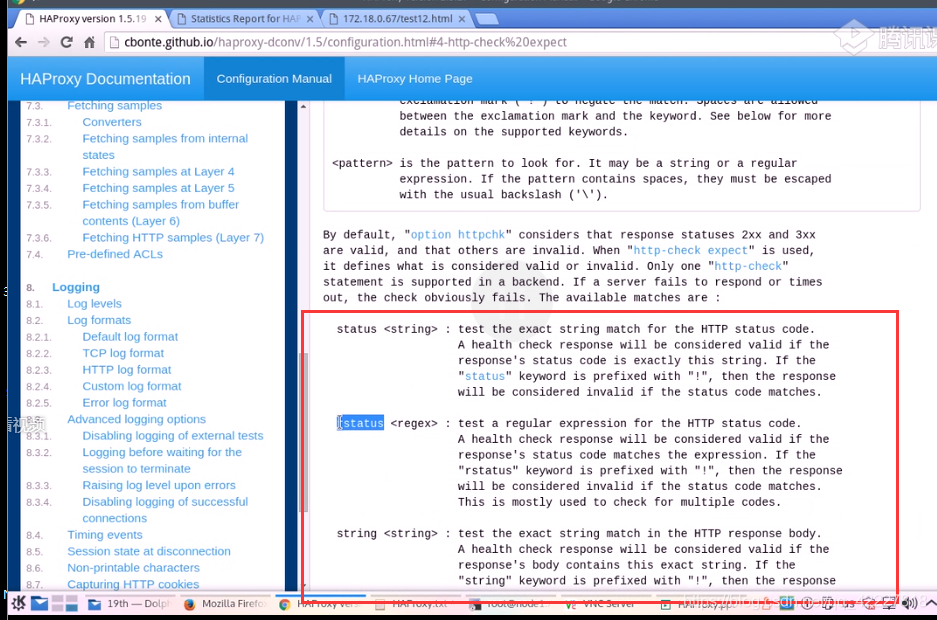This screenshot has width=937, height=620.
Task: Open Fetching HTTP samples (Layer 7)
Action: point(173,238)
